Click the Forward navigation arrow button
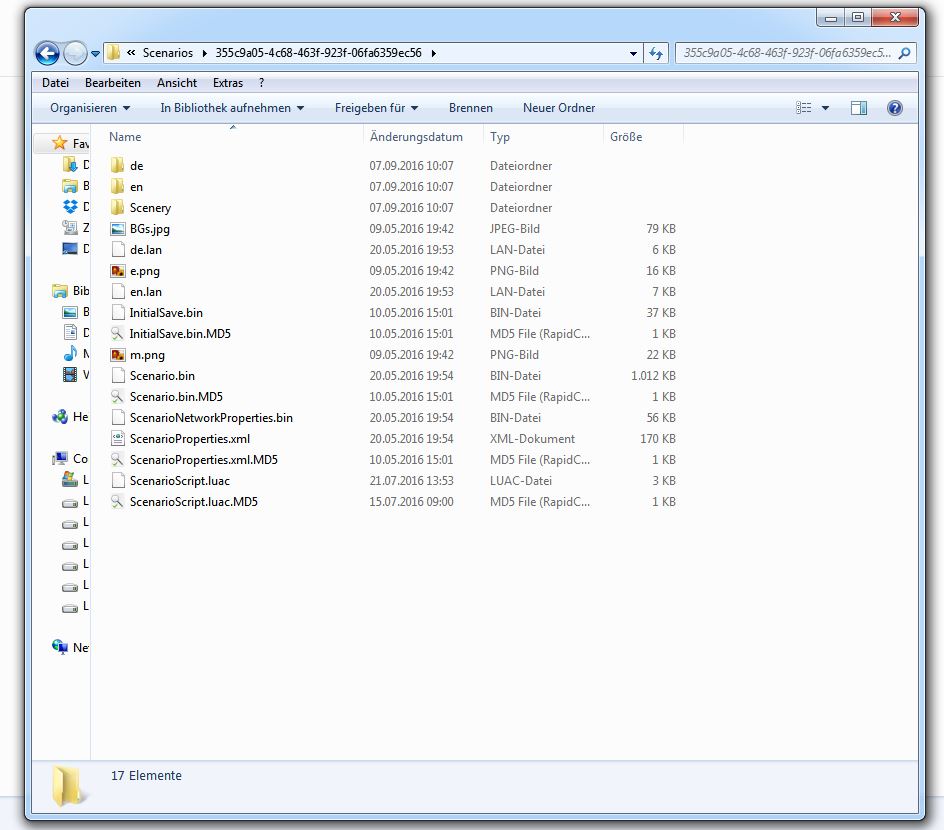Screen dimensions: 944x830 click(x=75, y=53)
